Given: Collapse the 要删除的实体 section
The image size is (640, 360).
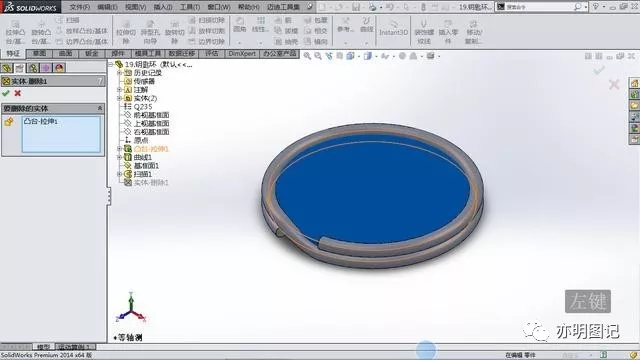Looking at the screenshot, I should click(x=100, y=108).
